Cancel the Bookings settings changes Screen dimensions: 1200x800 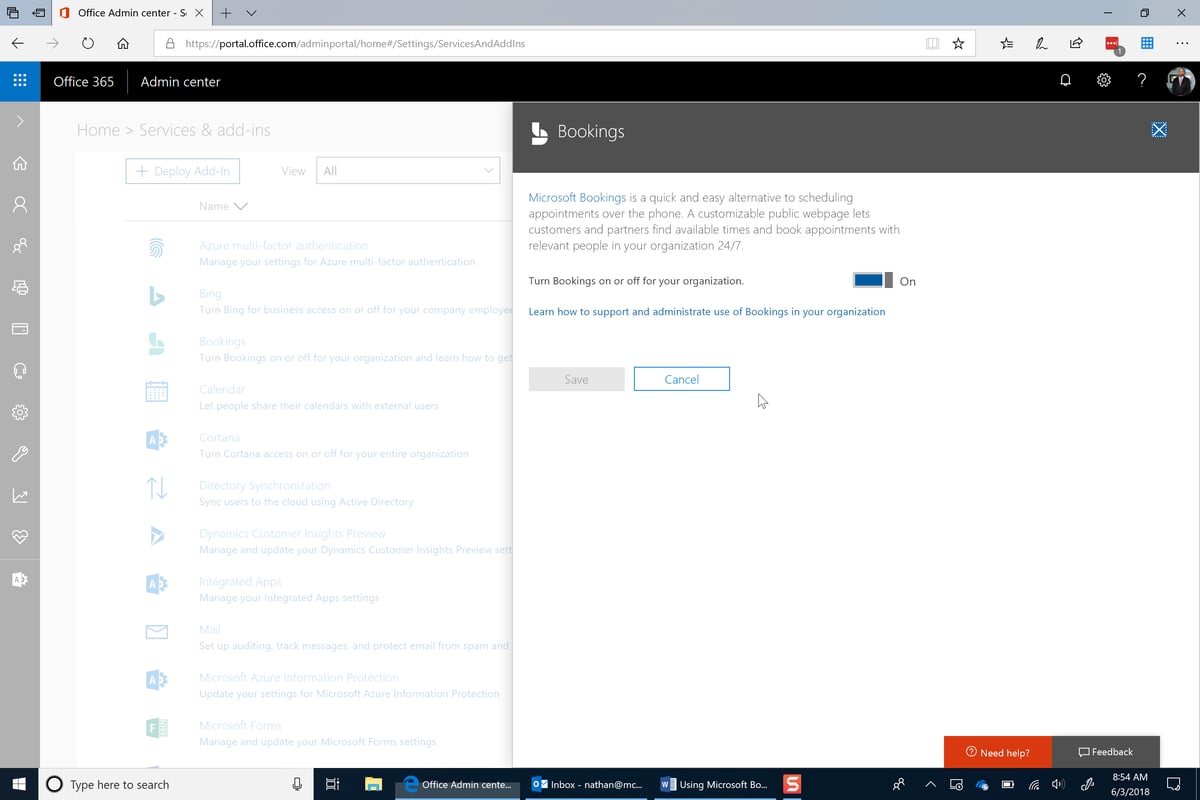681,378
